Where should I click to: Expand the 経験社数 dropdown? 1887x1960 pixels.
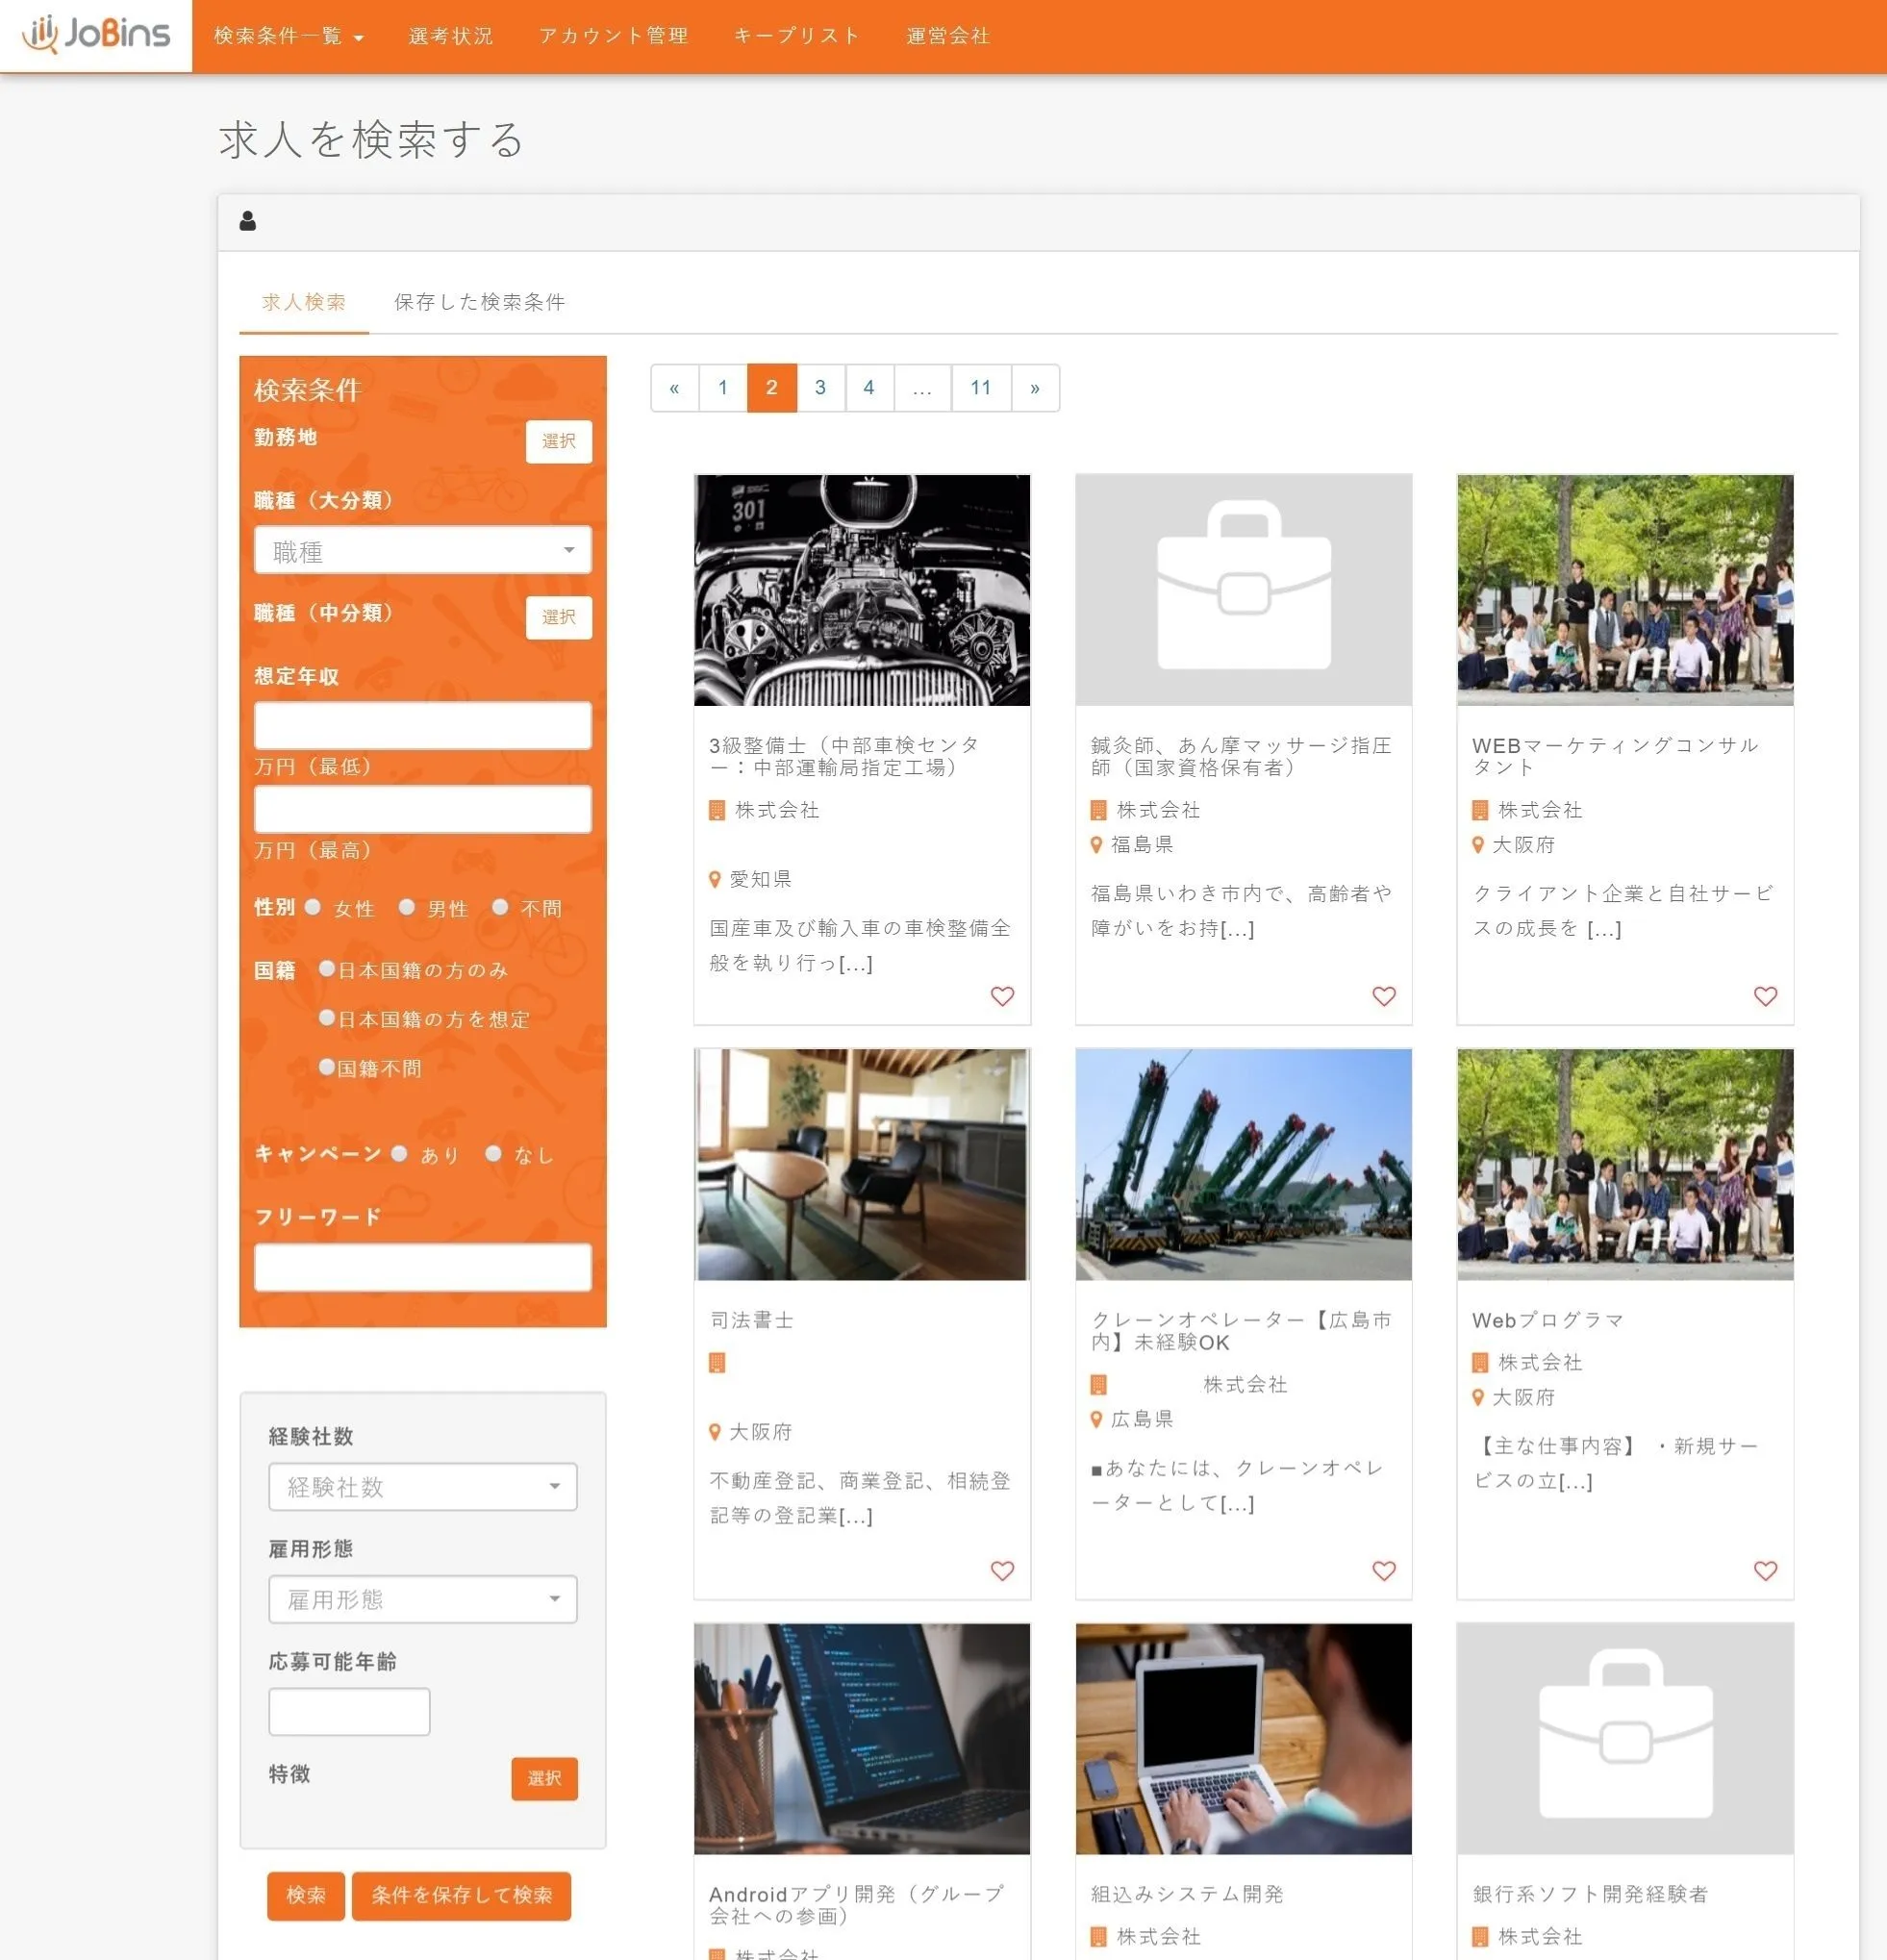tap(422, 1486)
